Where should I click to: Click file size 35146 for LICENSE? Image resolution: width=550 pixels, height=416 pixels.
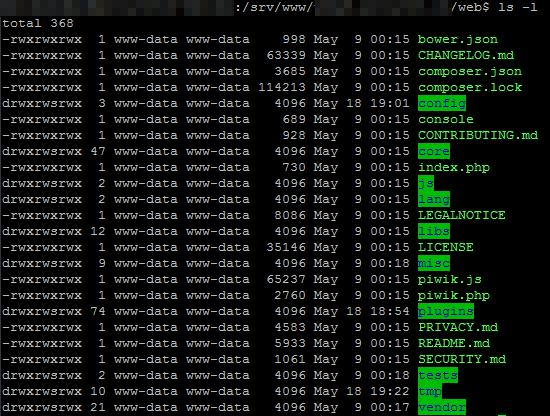click(x=286, y=247)
